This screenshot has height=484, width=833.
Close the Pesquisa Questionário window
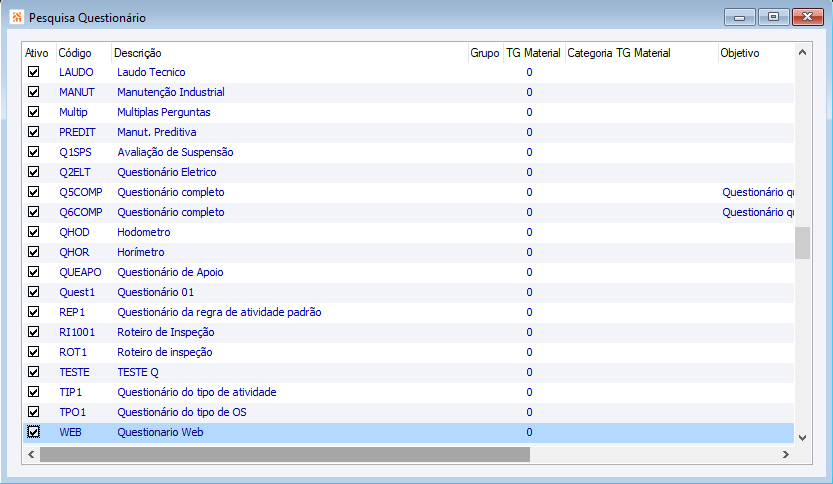tap(808, 17)
